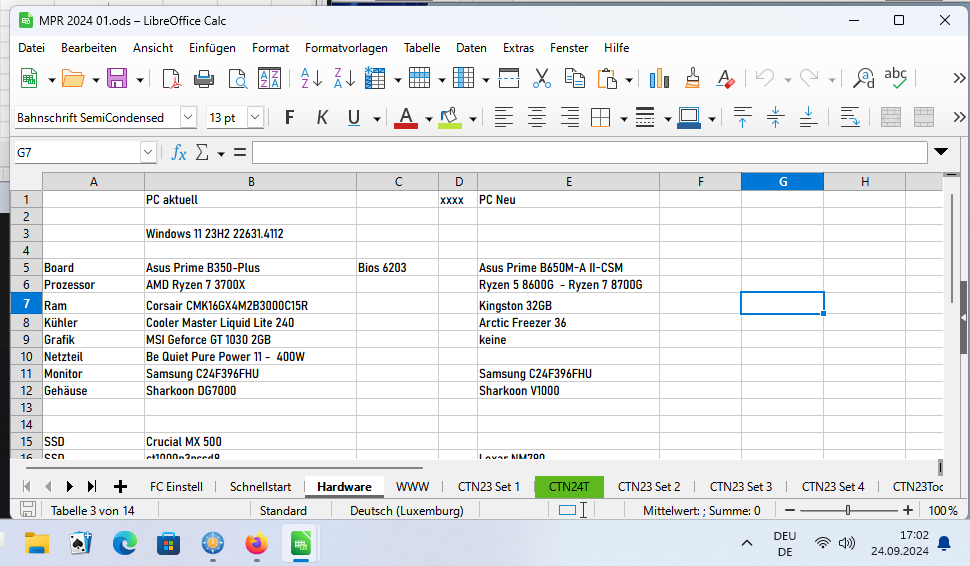Zoom in with plus button

(908, 510)
